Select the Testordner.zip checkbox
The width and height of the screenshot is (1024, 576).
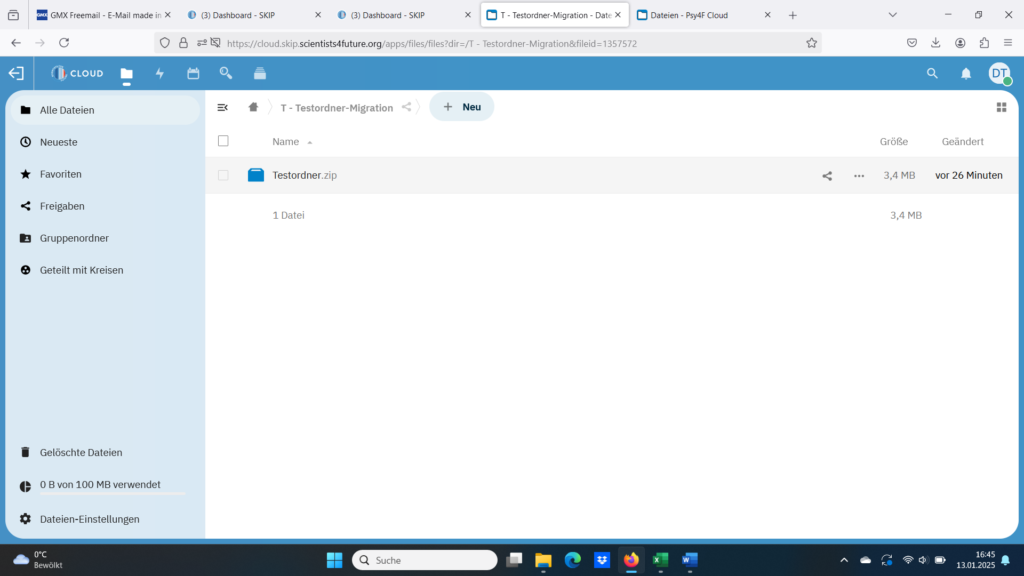point(223,175)
